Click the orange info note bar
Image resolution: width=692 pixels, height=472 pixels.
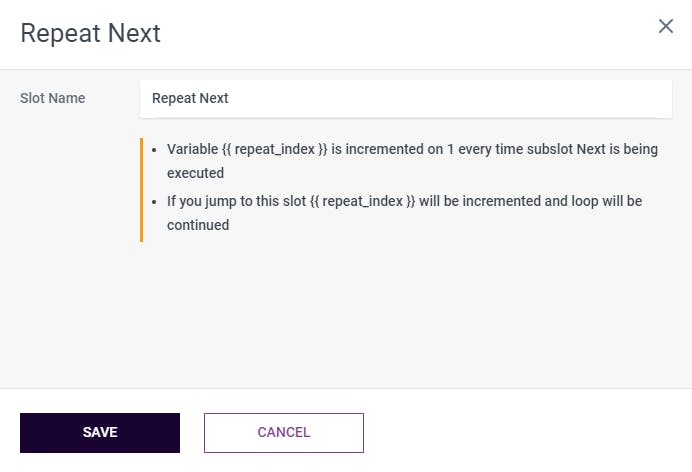point(142,189)
